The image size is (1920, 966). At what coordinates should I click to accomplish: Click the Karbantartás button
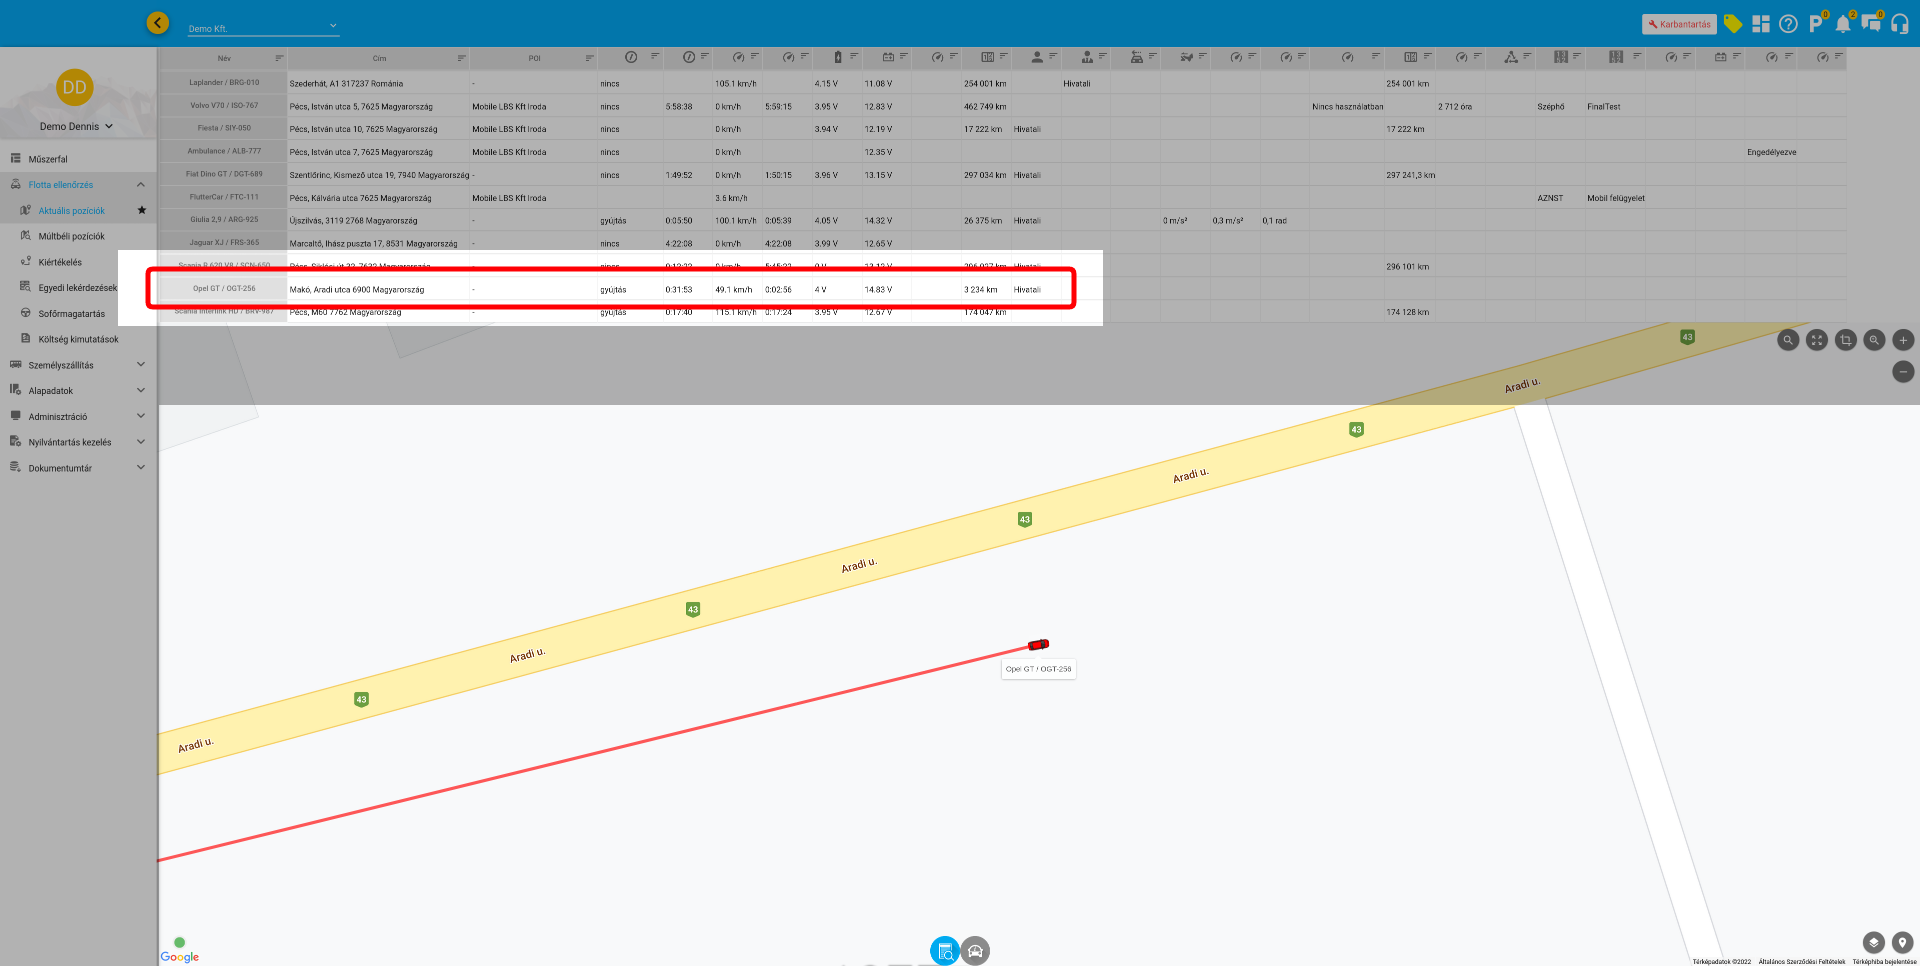(1679, 24)
